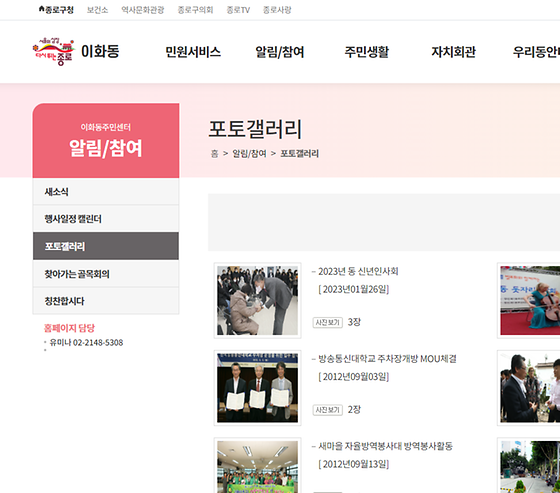This screenshot has width=560, height=493.
Task: Click the 포토갤러리 breadcrumb link
Action: pyautogui.click(x=299, y=154)
